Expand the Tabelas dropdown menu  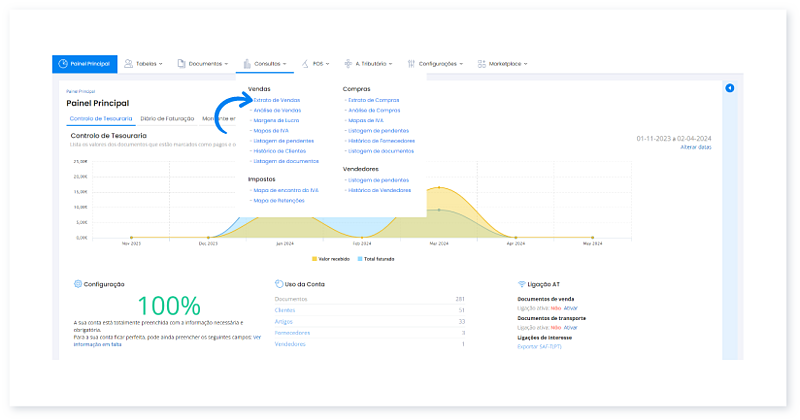pos(160,64)
